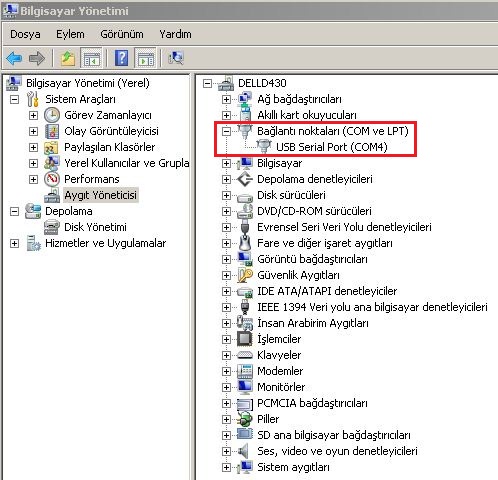Select Olay Görüntüleyicisi tree item
498x480 pixels.
click(111, 131)
